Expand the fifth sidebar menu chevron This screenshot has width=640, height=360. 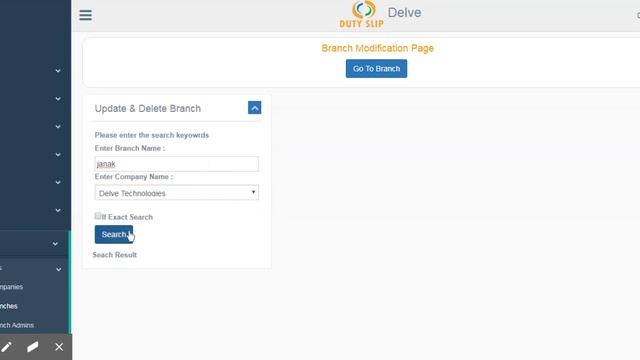(58, 182)
